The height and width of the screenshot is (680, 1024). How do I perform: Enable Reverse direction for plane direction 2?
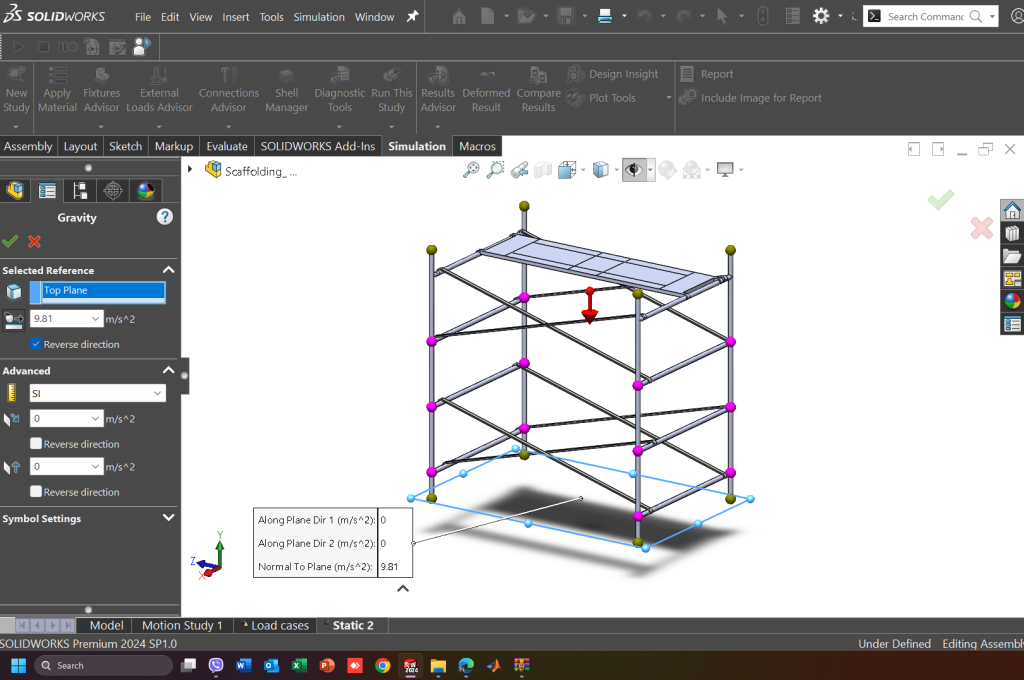(x=37, y=492)
